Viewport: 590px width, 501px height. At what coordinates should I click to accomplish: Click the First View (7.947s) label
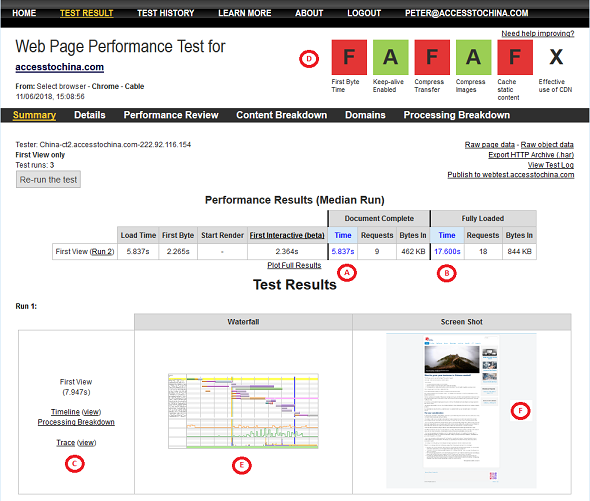coord(76,387)
